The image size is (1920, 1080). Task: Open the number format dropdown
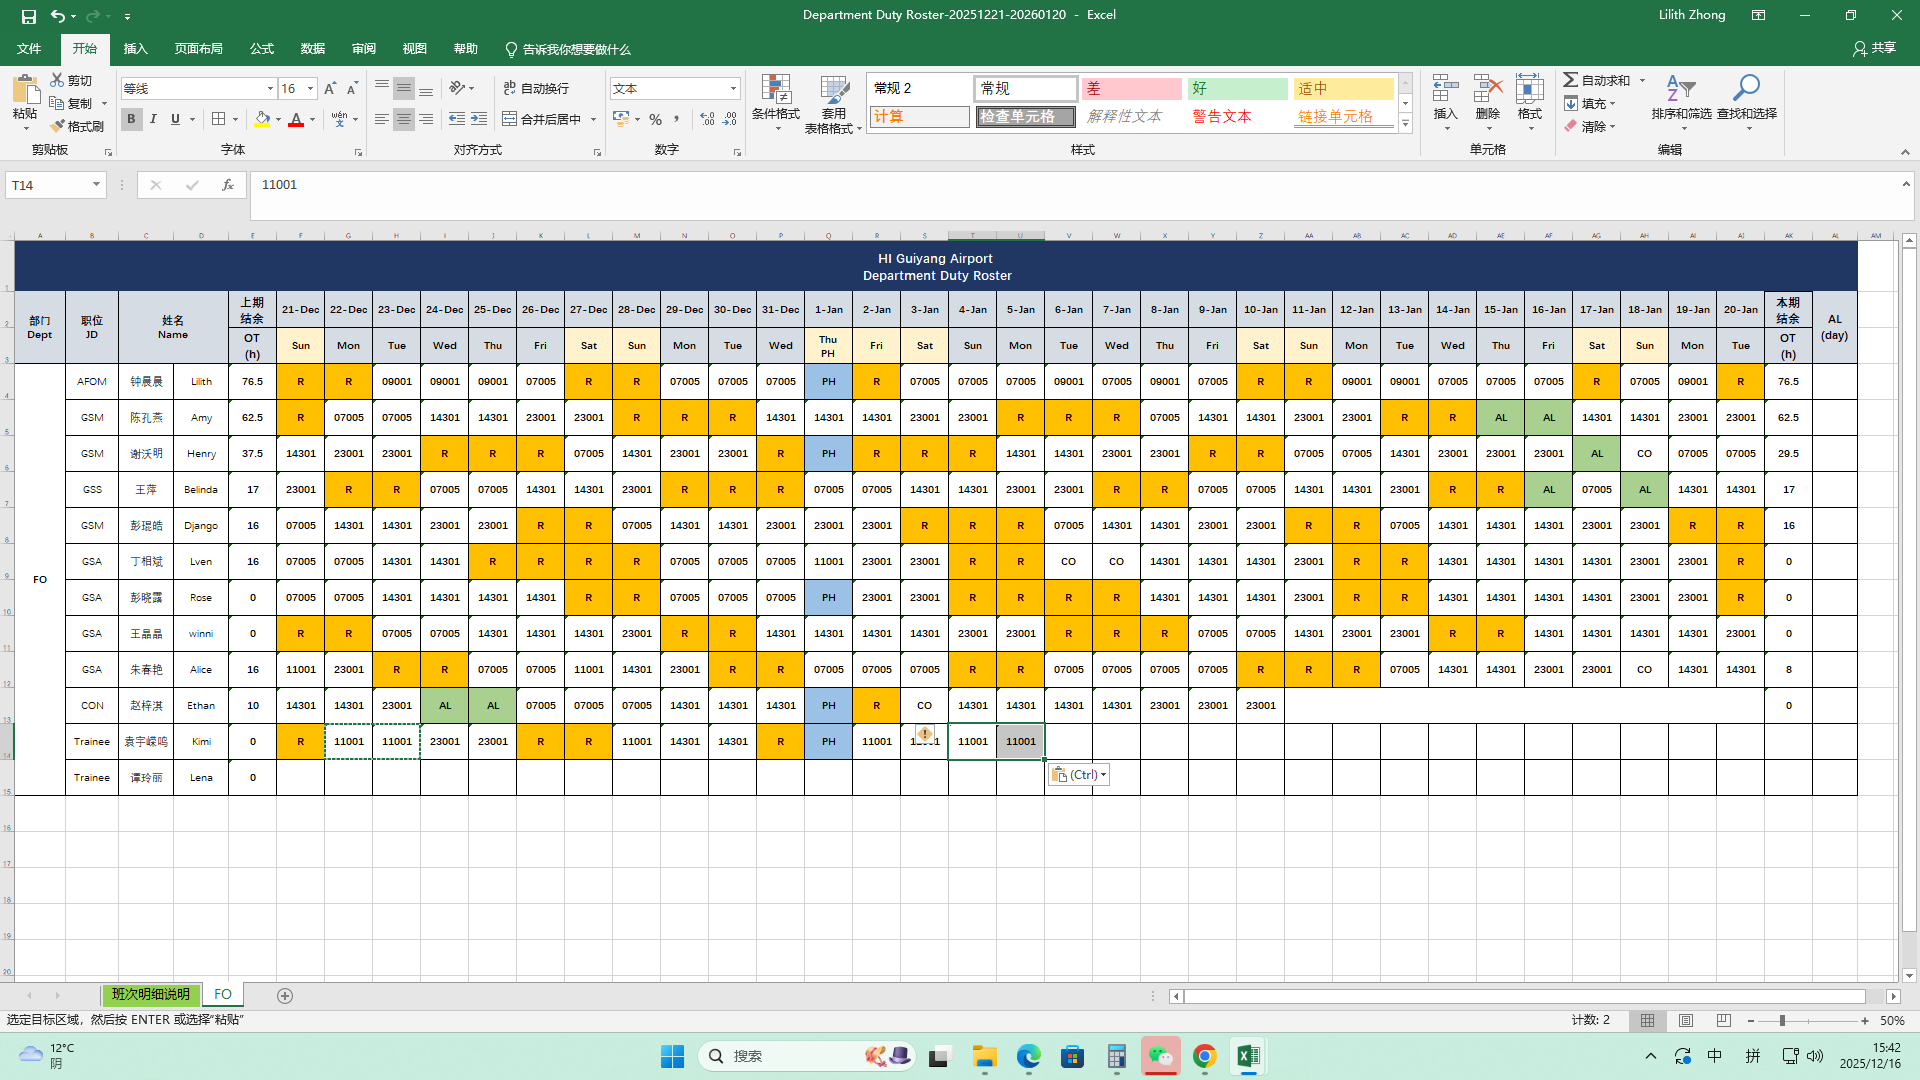tap(733, 89)
